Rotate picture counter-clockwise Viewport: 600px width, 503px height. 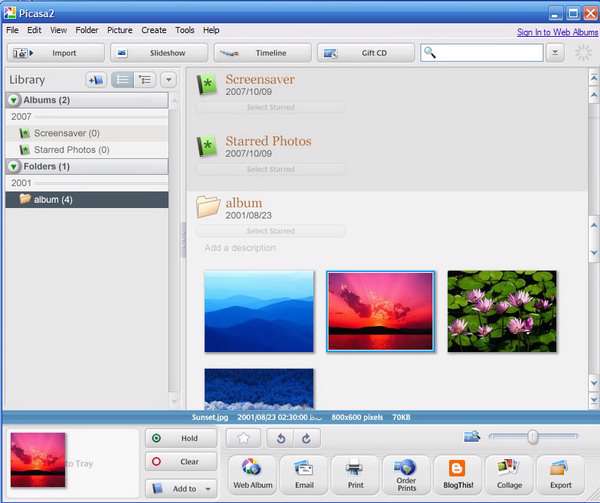tap(280, 438)
